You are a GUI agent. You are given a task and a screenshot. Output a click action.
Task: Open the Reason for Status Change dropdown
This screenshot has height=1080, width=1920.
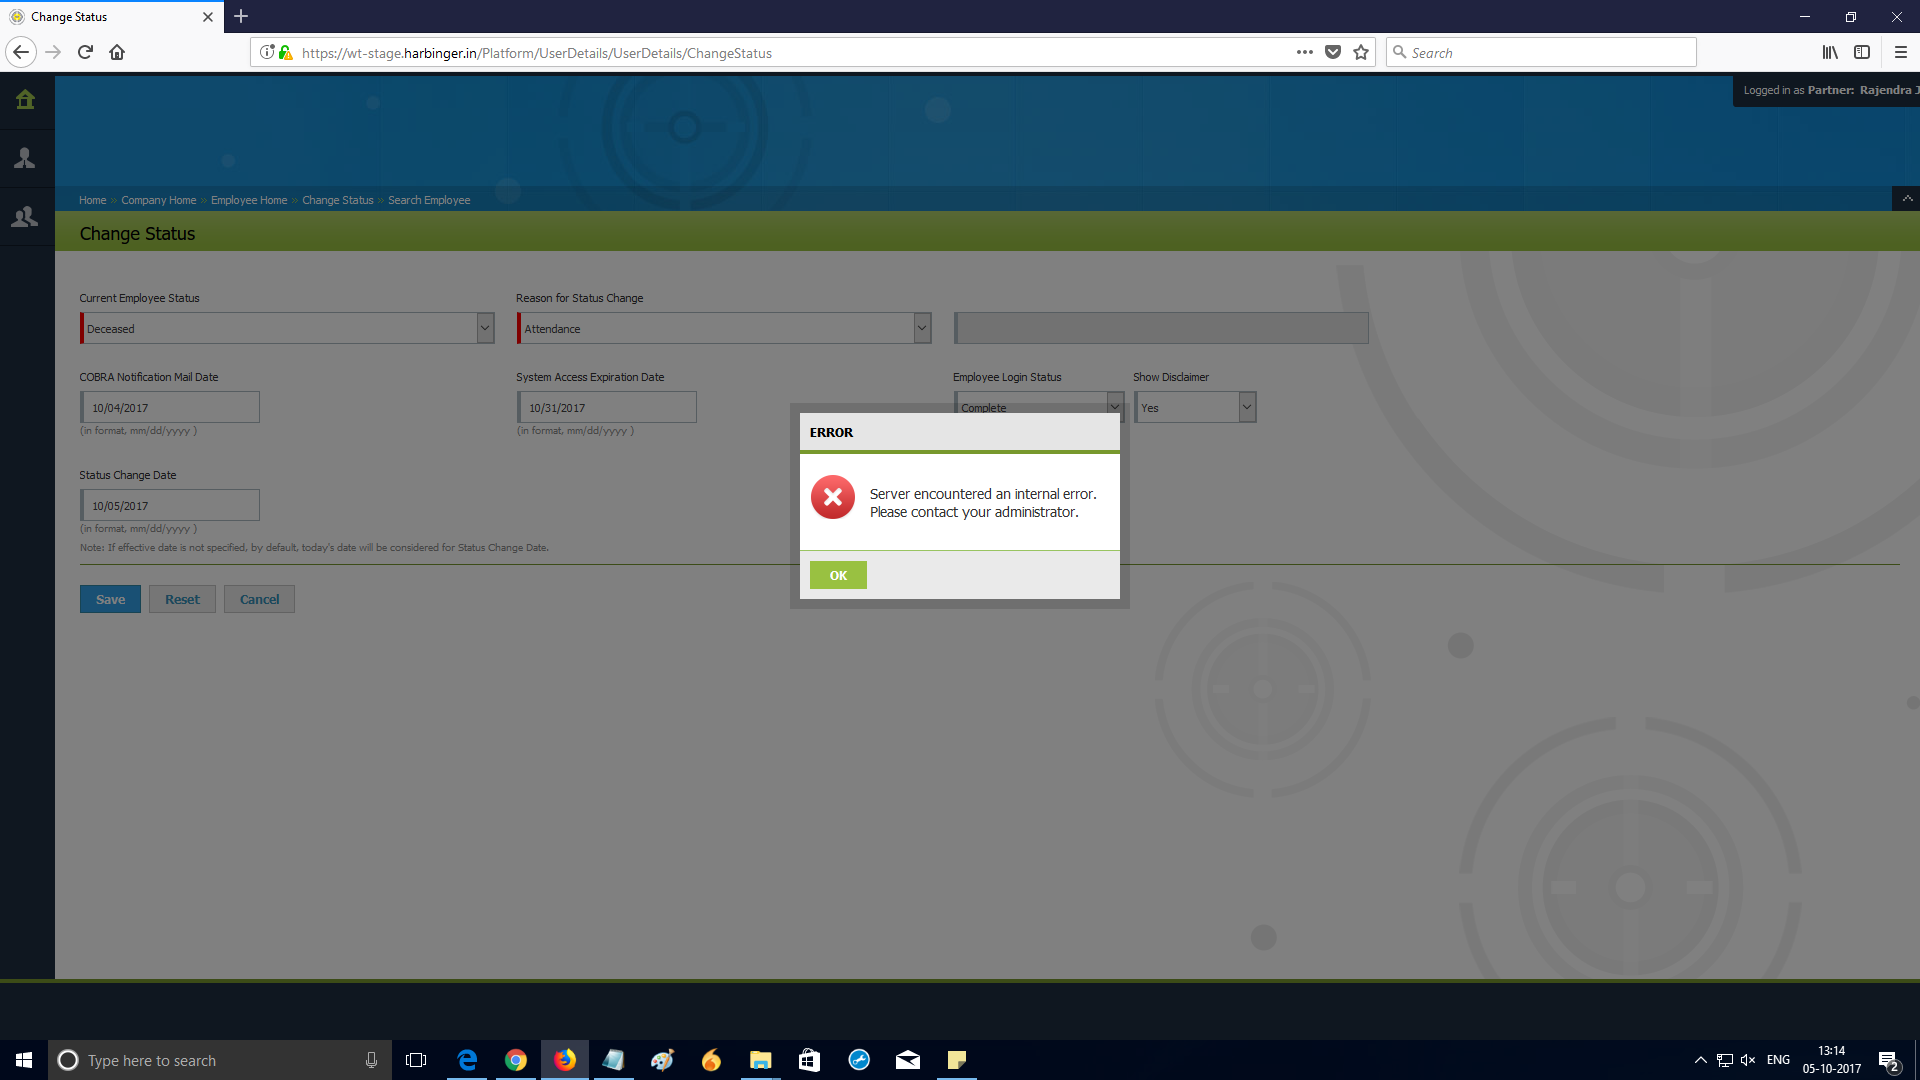coord(921,328)
